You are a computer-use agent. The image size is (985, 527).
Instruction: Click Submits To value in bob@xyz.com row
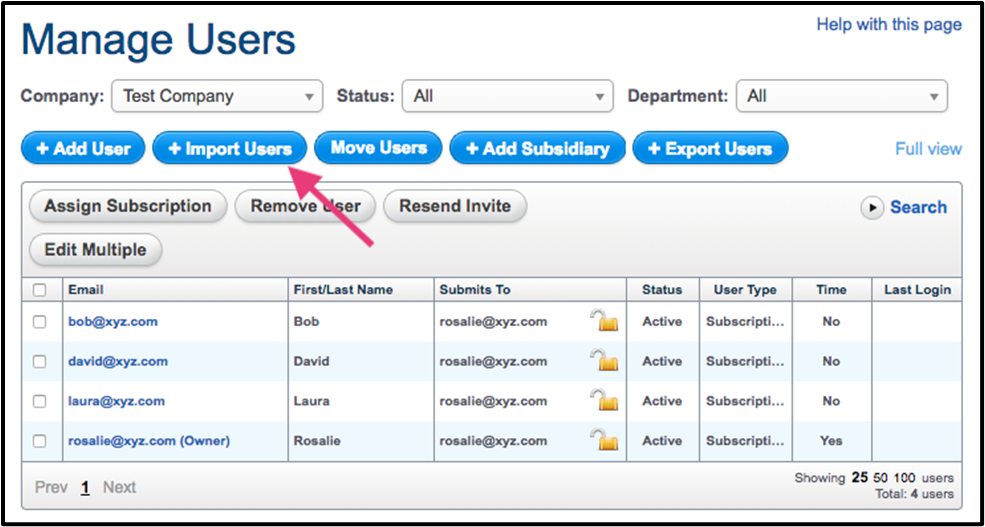[x=493, y=322]
